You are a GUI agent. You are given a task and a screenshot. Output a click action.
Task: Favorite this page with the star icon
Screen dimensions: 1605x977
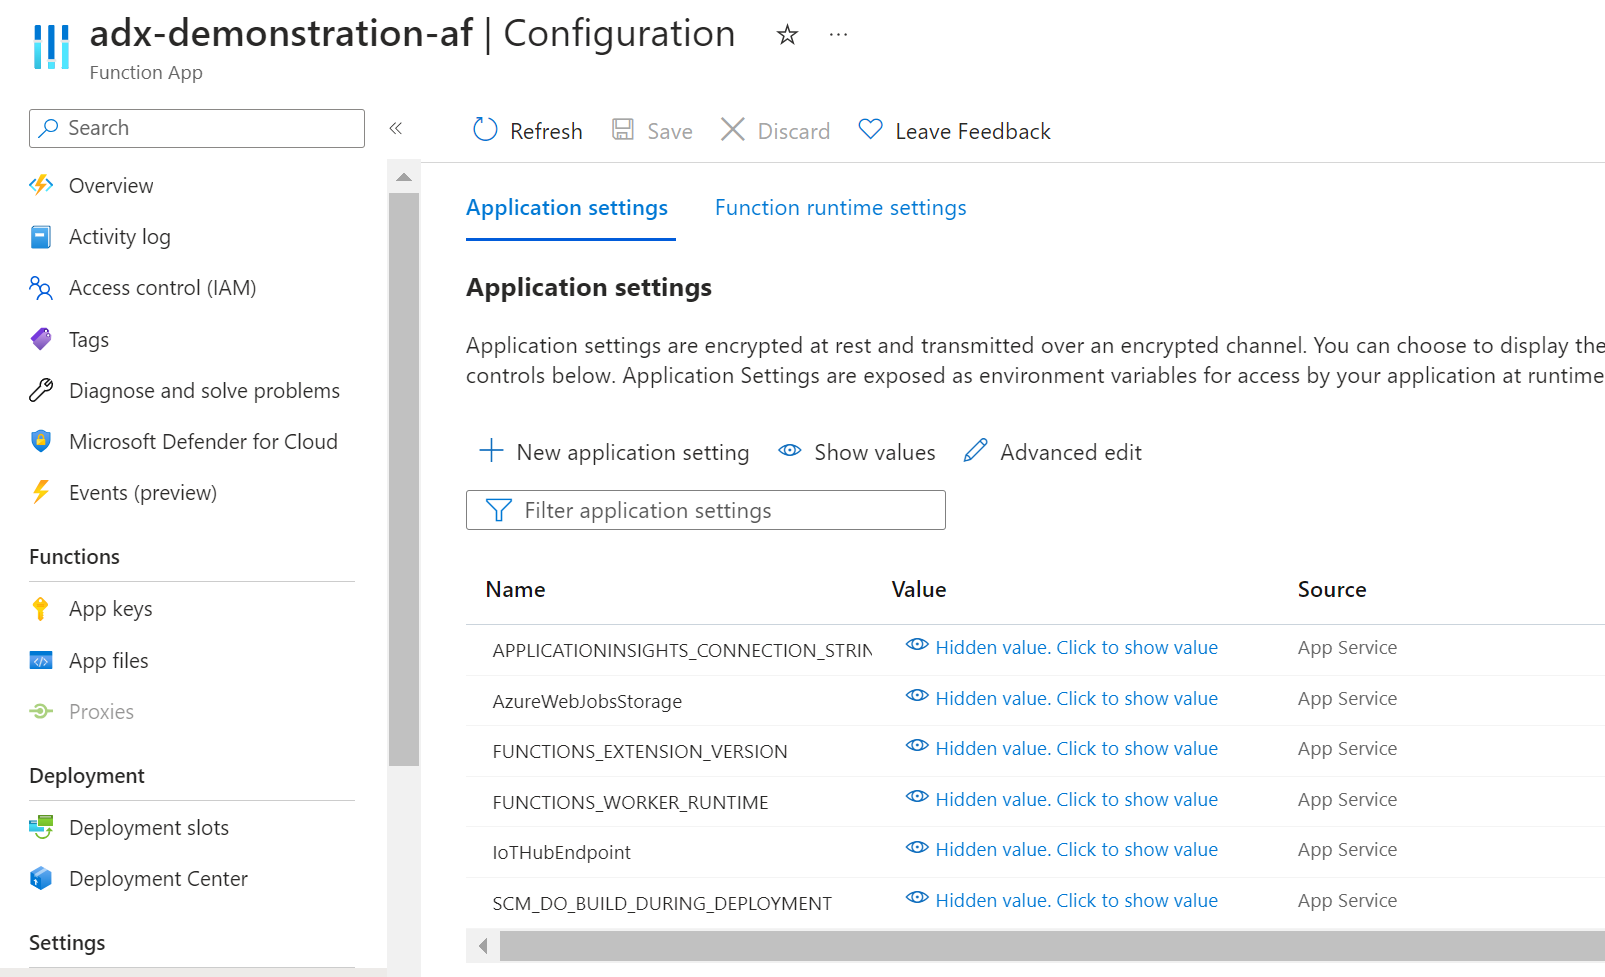[x=787, y=36]
